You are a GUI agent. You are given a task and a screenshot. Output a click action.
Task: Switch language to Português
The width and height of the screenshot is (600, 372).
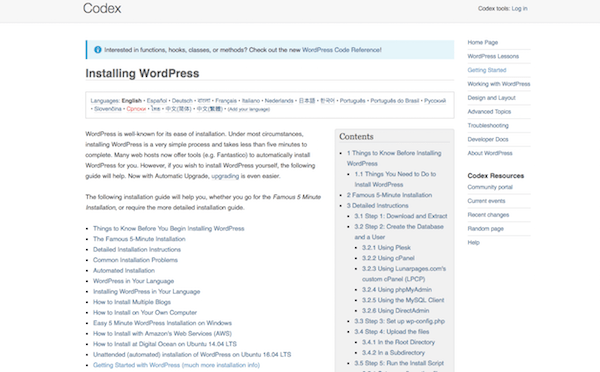click(x=352, y=101)
